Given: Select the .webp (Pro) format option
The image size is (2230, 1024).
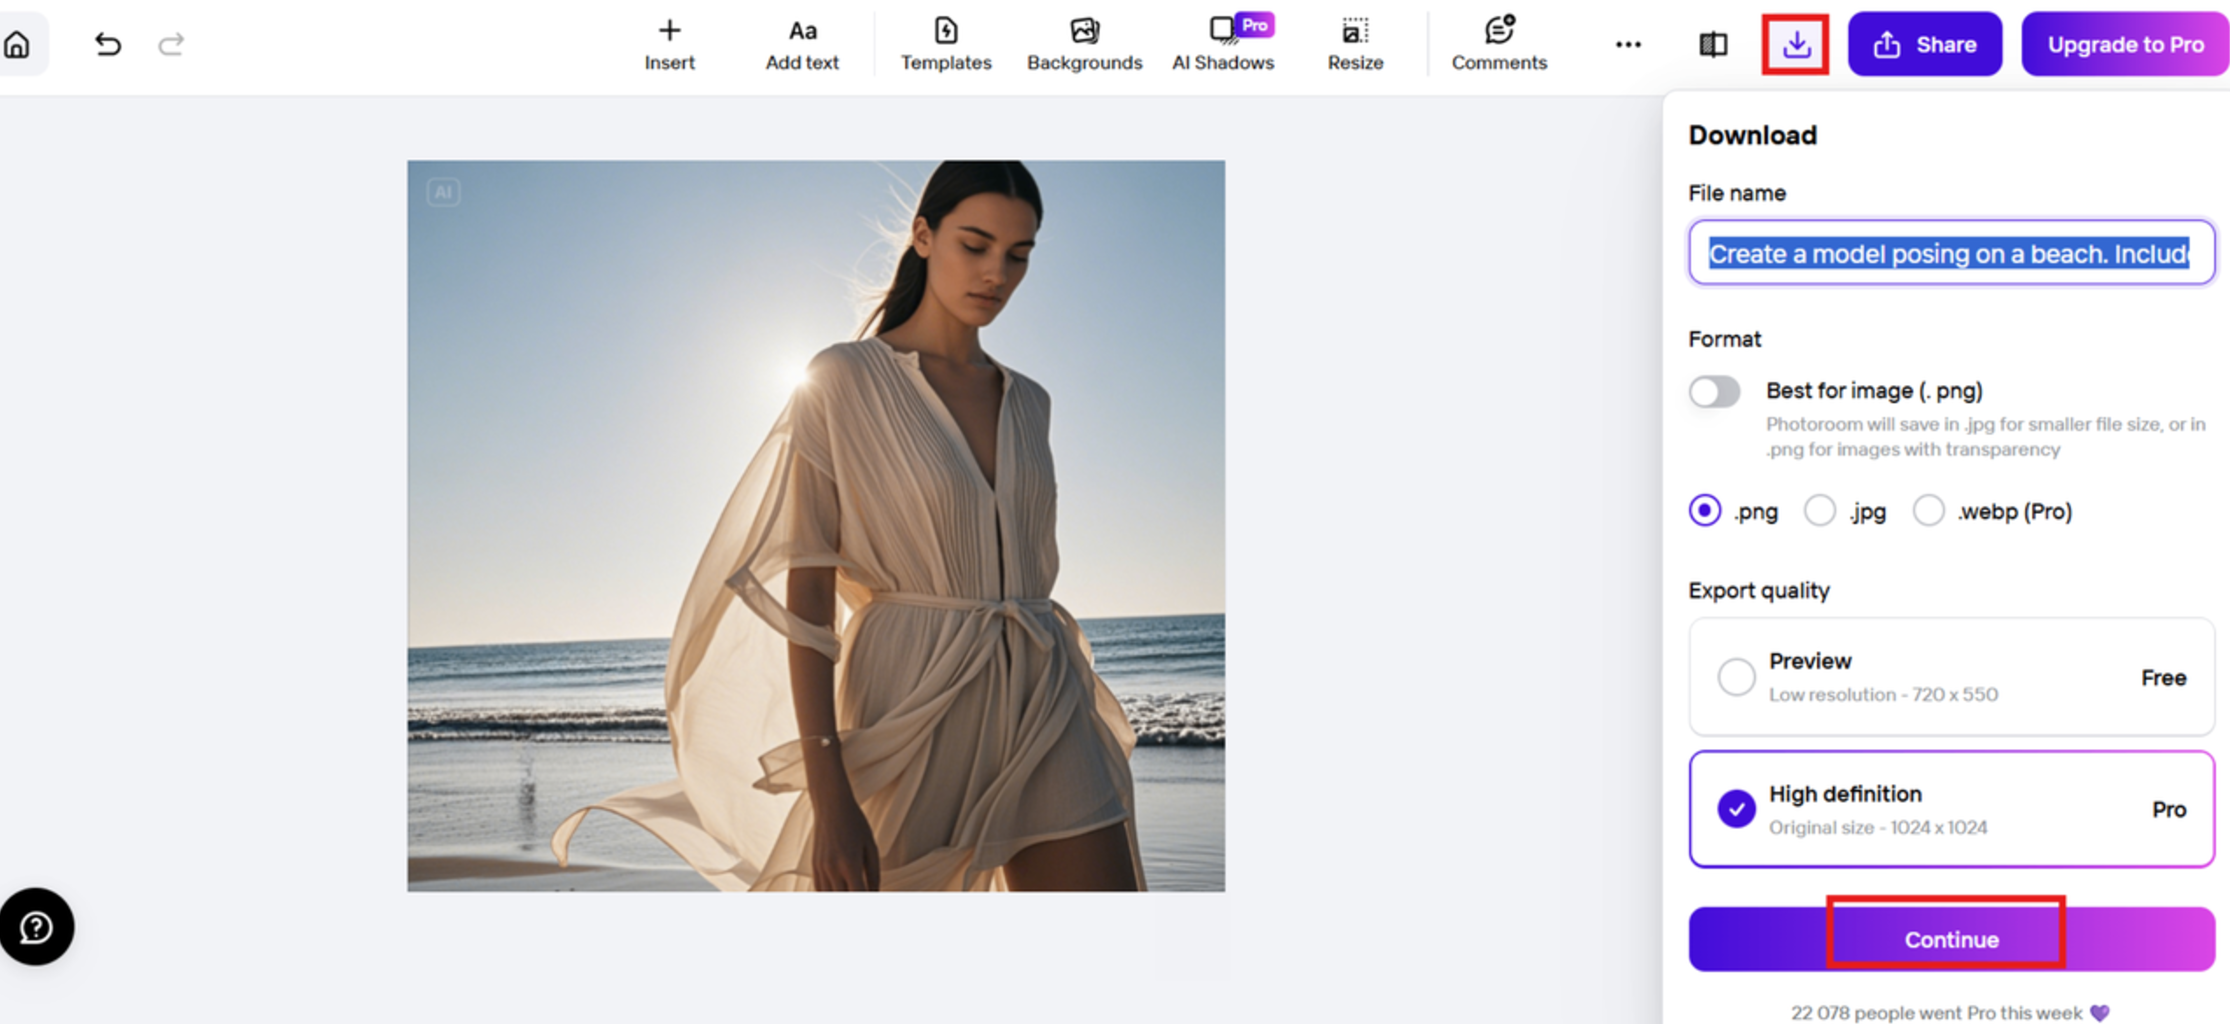Looking at the screenshot, I should 1929,511.
